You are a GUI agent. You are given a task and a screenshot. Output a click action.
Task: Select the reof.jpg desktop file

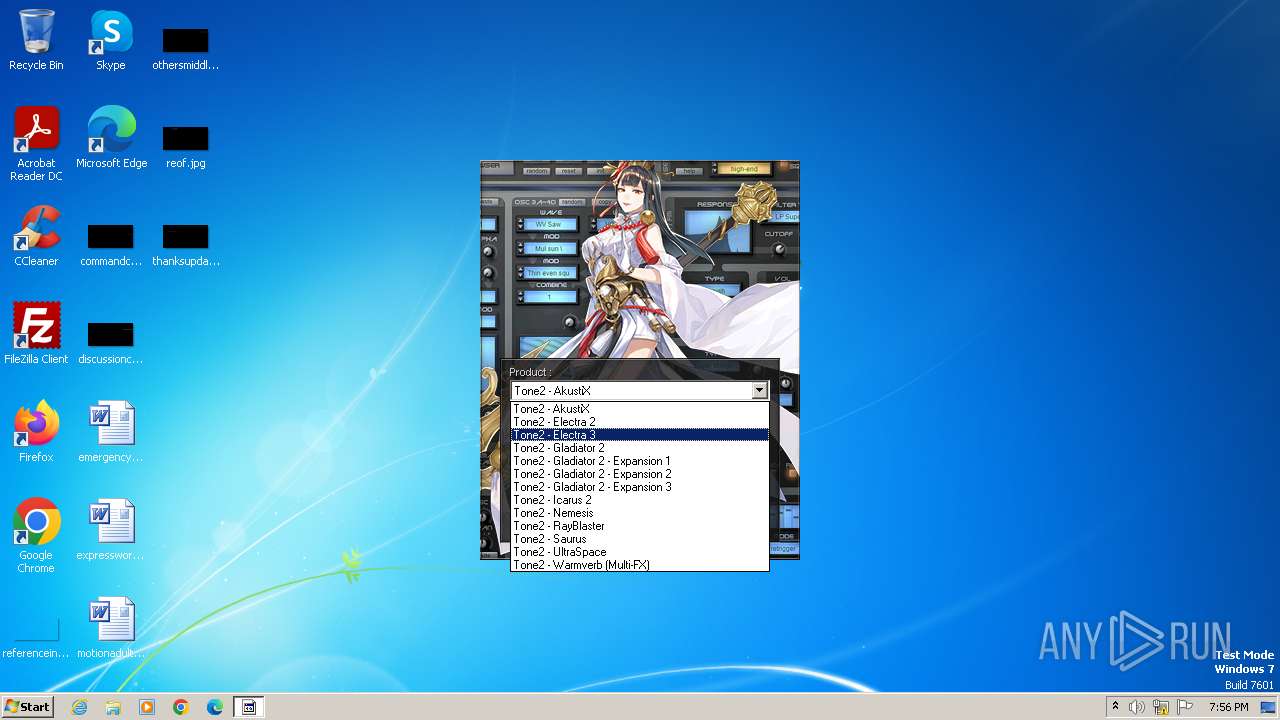185,146
